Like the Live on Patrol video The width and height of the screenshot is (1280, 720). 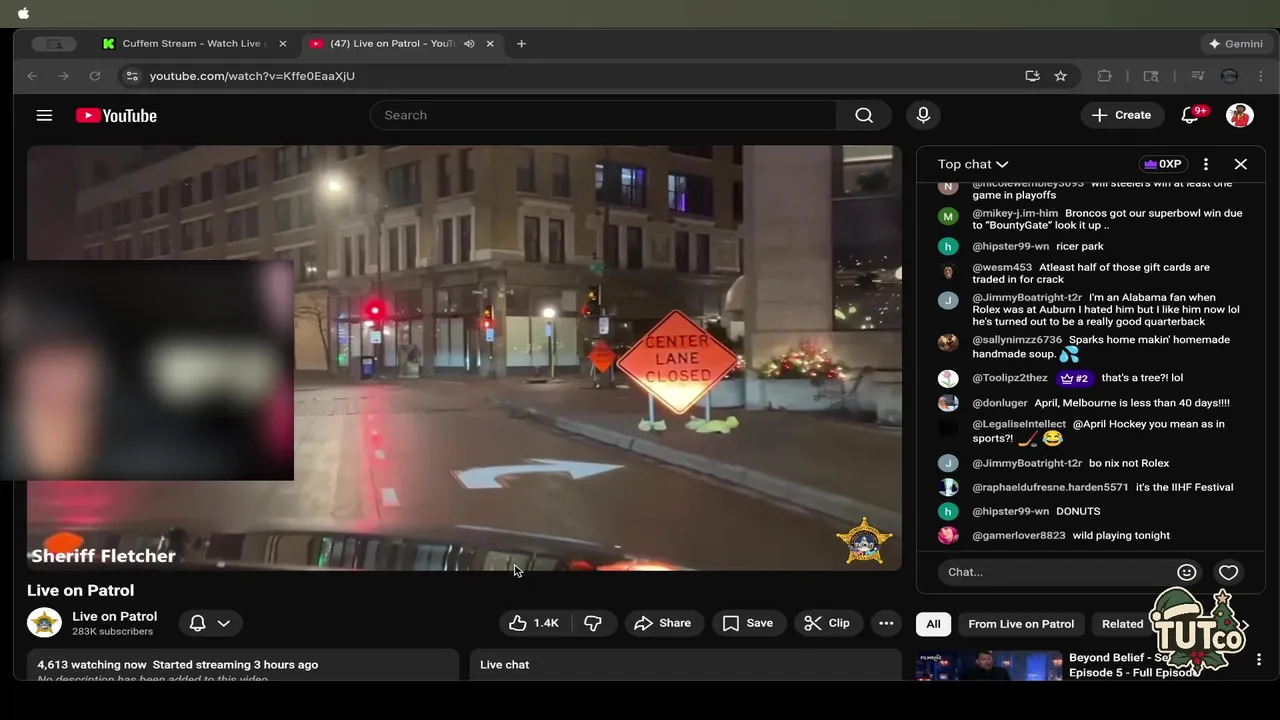pos(534,623)
